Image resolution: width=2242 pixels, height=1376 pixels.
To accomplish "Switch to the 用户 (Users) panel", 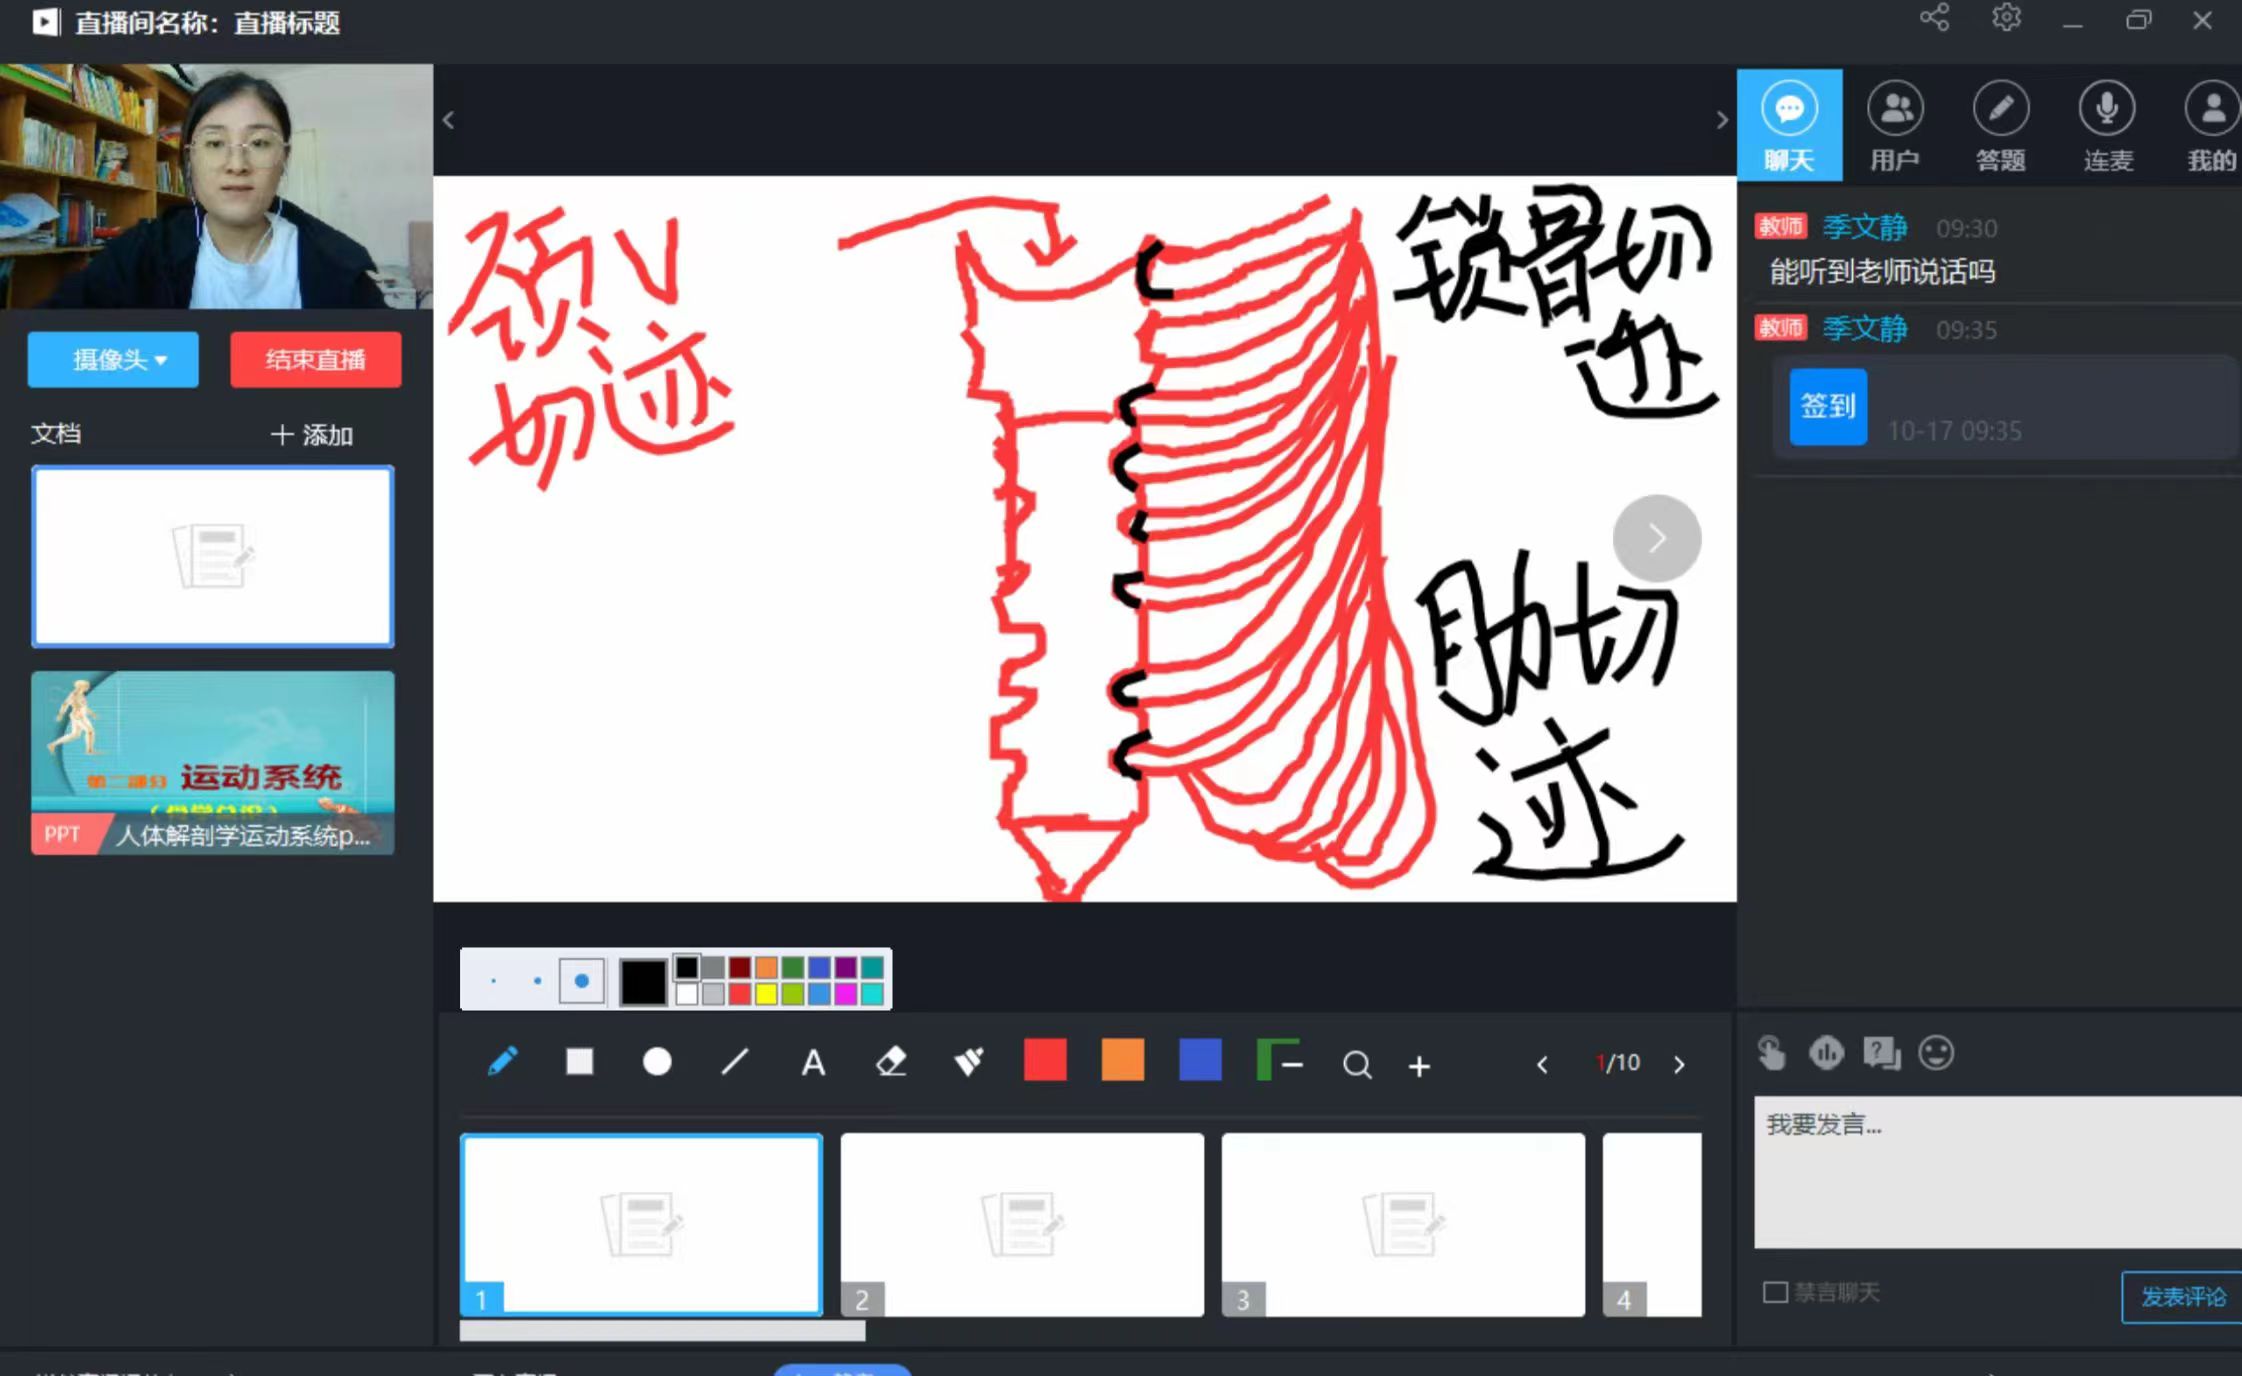I will tap(1896, 124).
